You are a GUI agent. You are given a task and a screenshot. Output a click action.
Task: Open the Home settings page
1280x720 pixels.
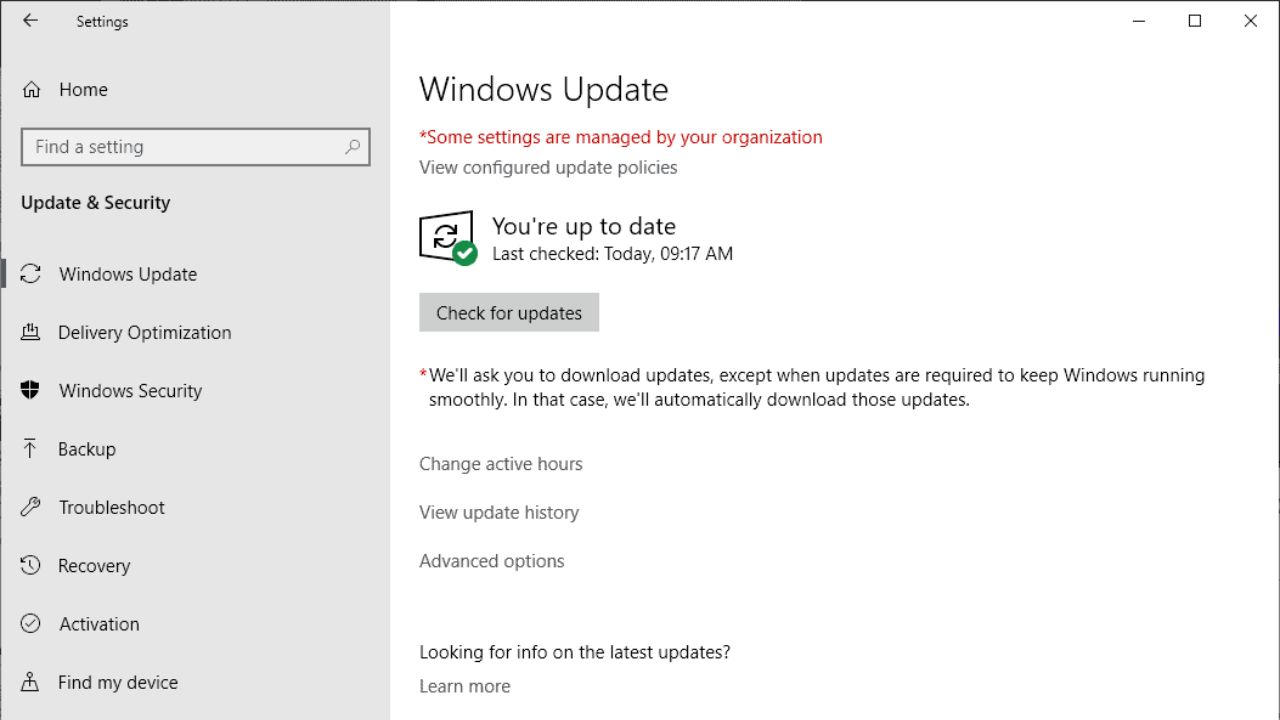83,90
